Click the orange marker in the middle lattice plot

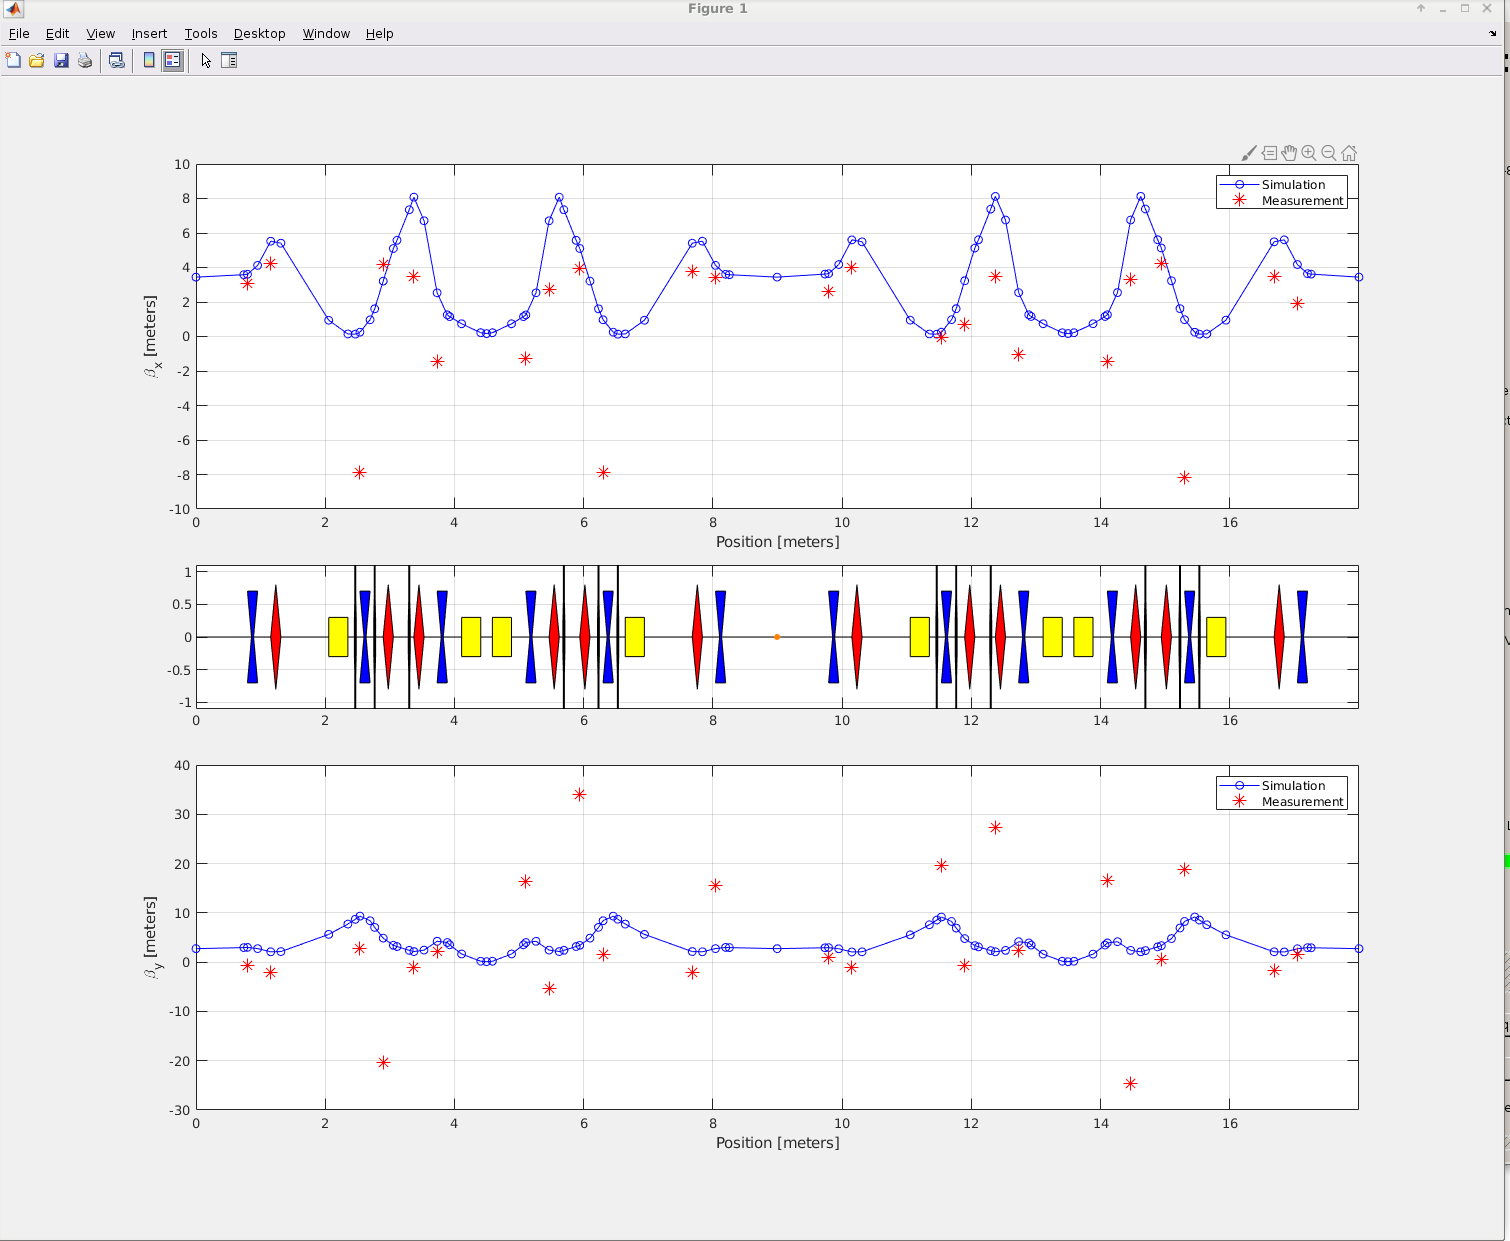[777, 637]
